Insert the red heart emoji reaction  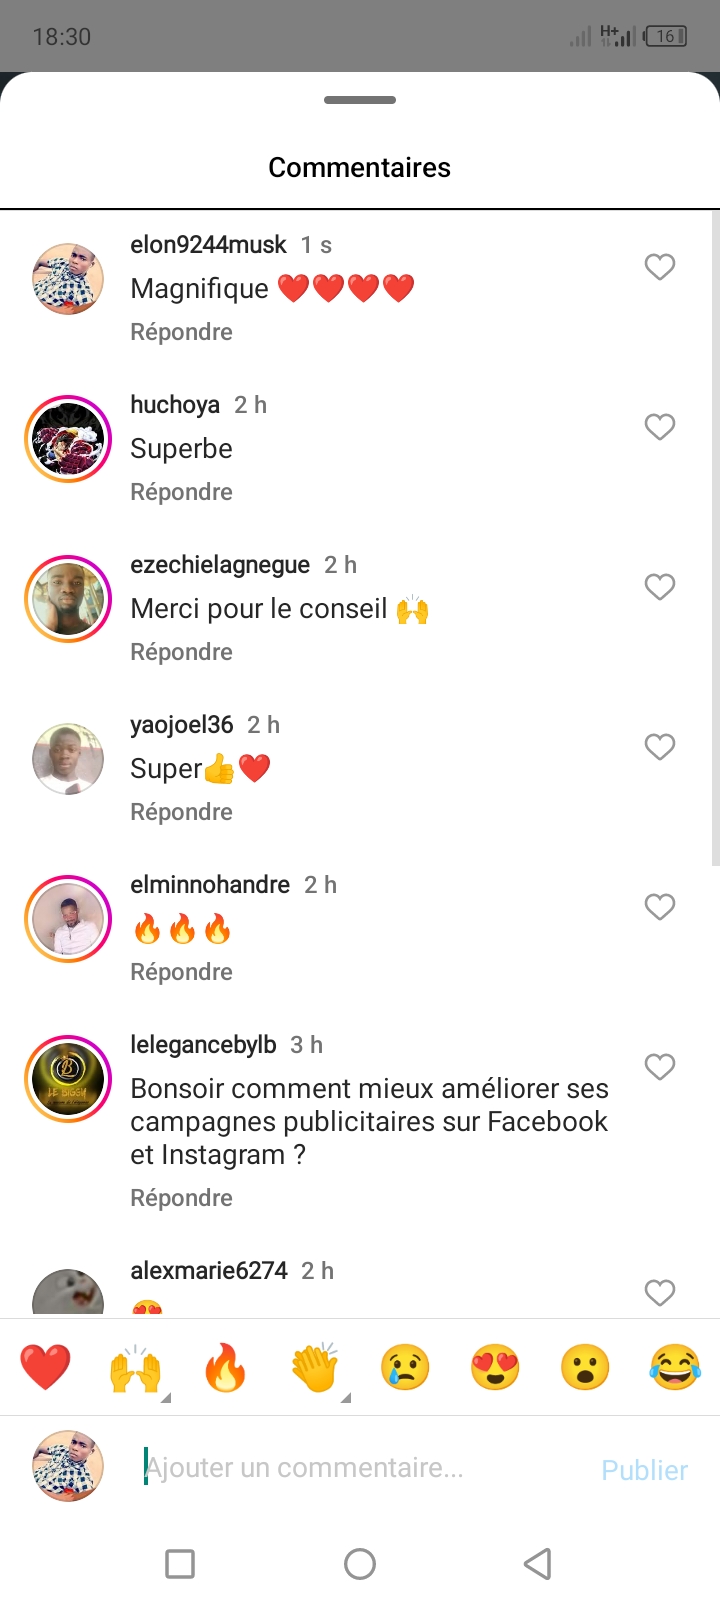(x=45, y=1368)
